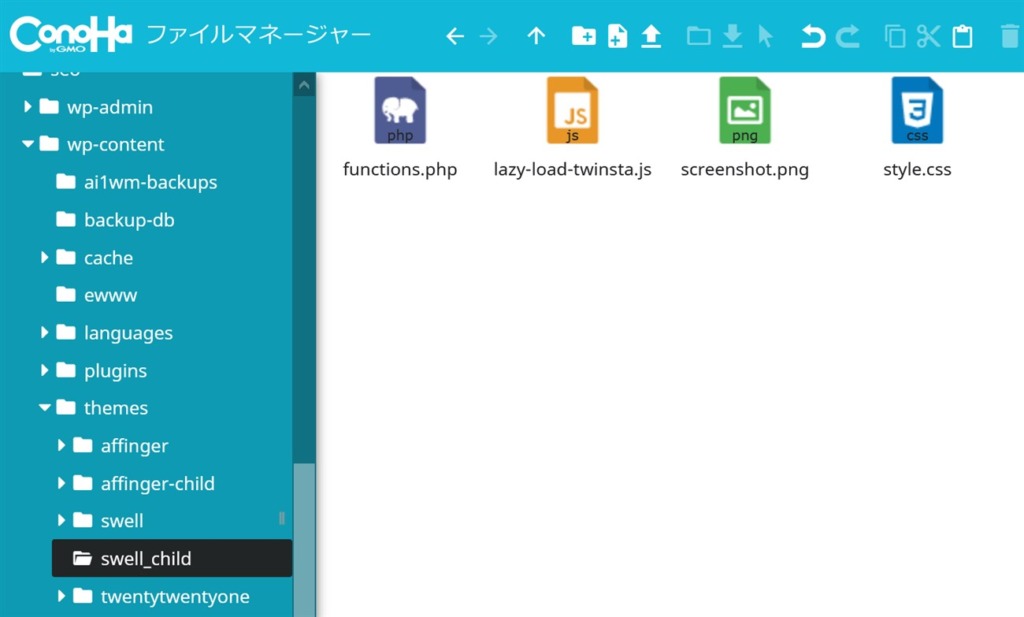1024x617 pixels.
Task: Select the screenshot.png file icon
Action: pos(744,110)
